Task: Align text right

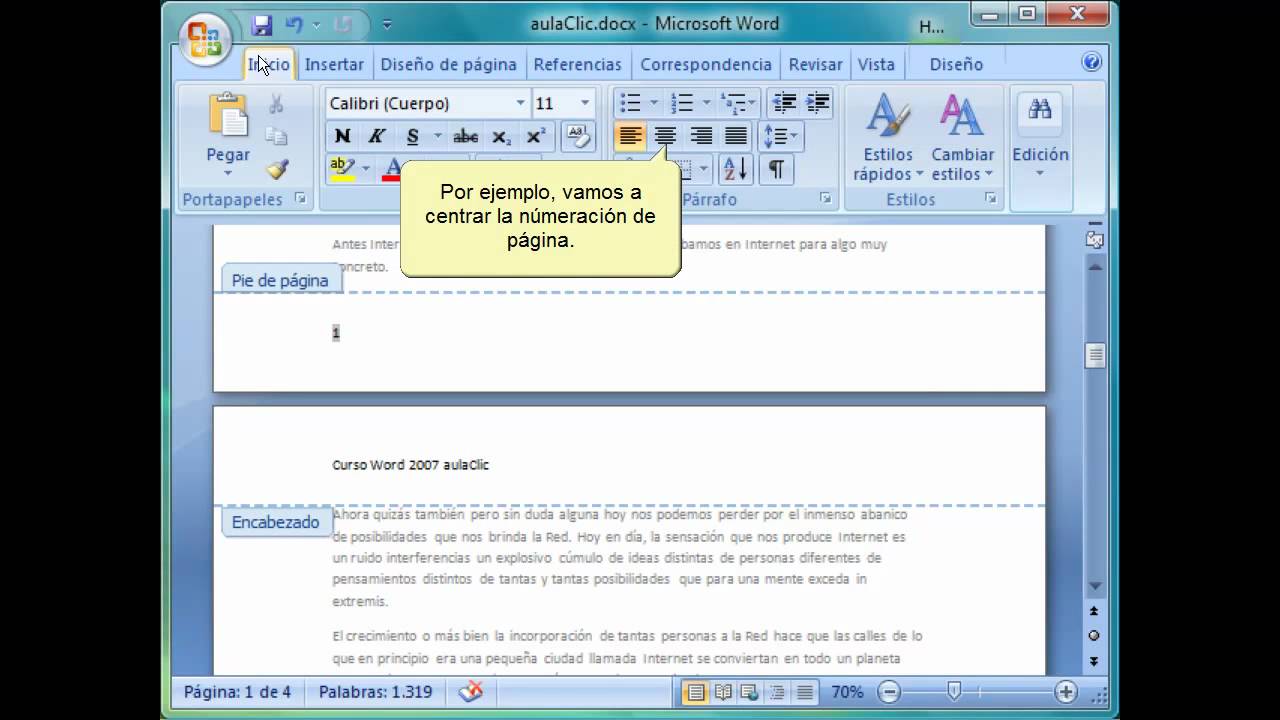Action: point(701,136)
